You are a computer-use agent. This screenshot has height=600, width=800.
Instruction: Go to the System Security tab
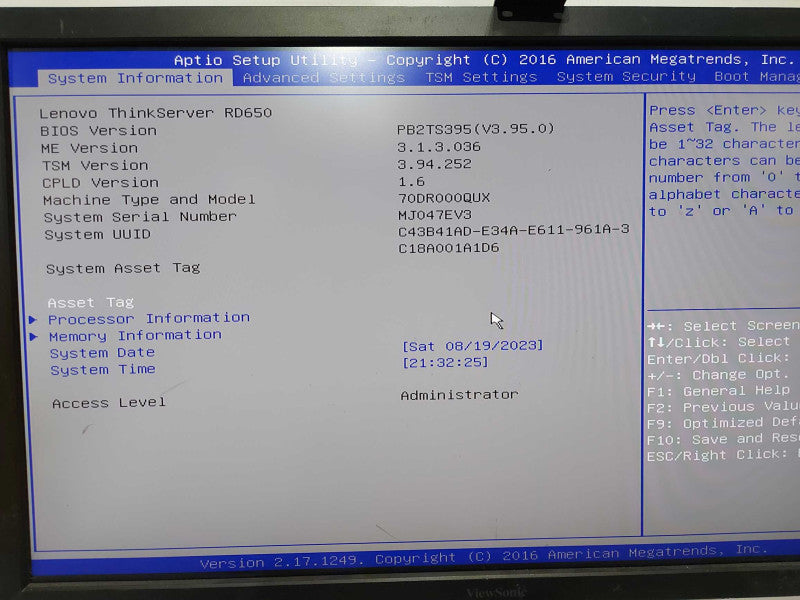[626, 77]
